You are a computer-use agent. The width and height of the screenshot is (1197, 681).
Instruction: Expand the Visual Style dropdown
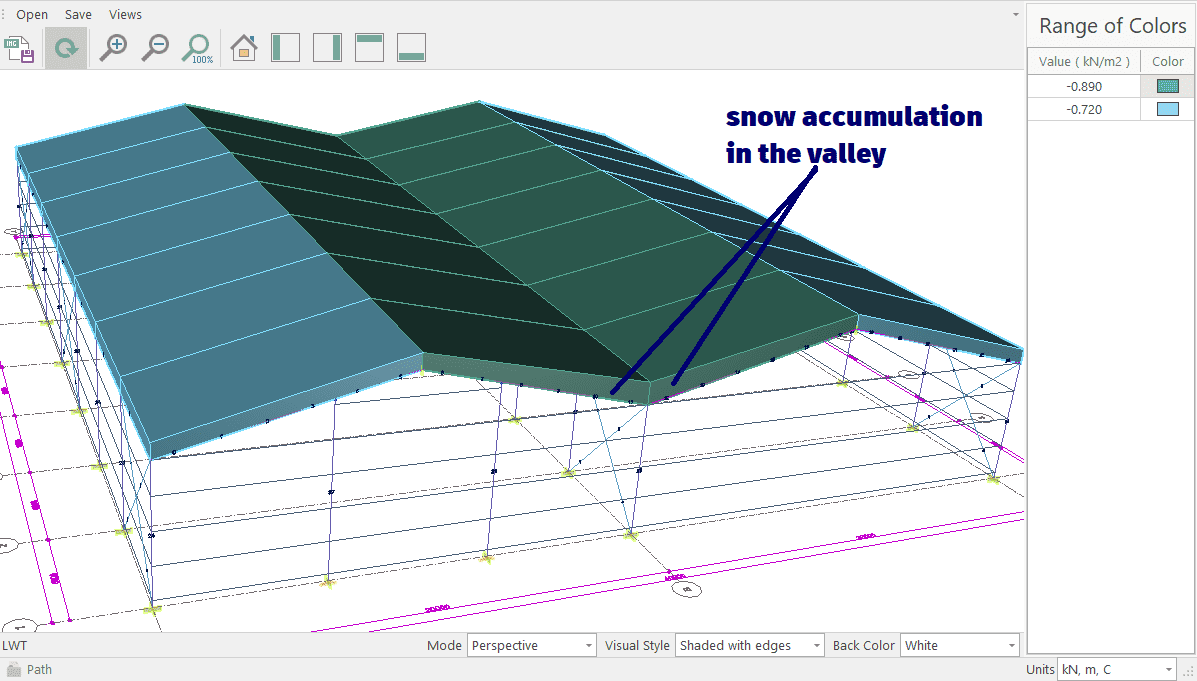tap(749, 646)
